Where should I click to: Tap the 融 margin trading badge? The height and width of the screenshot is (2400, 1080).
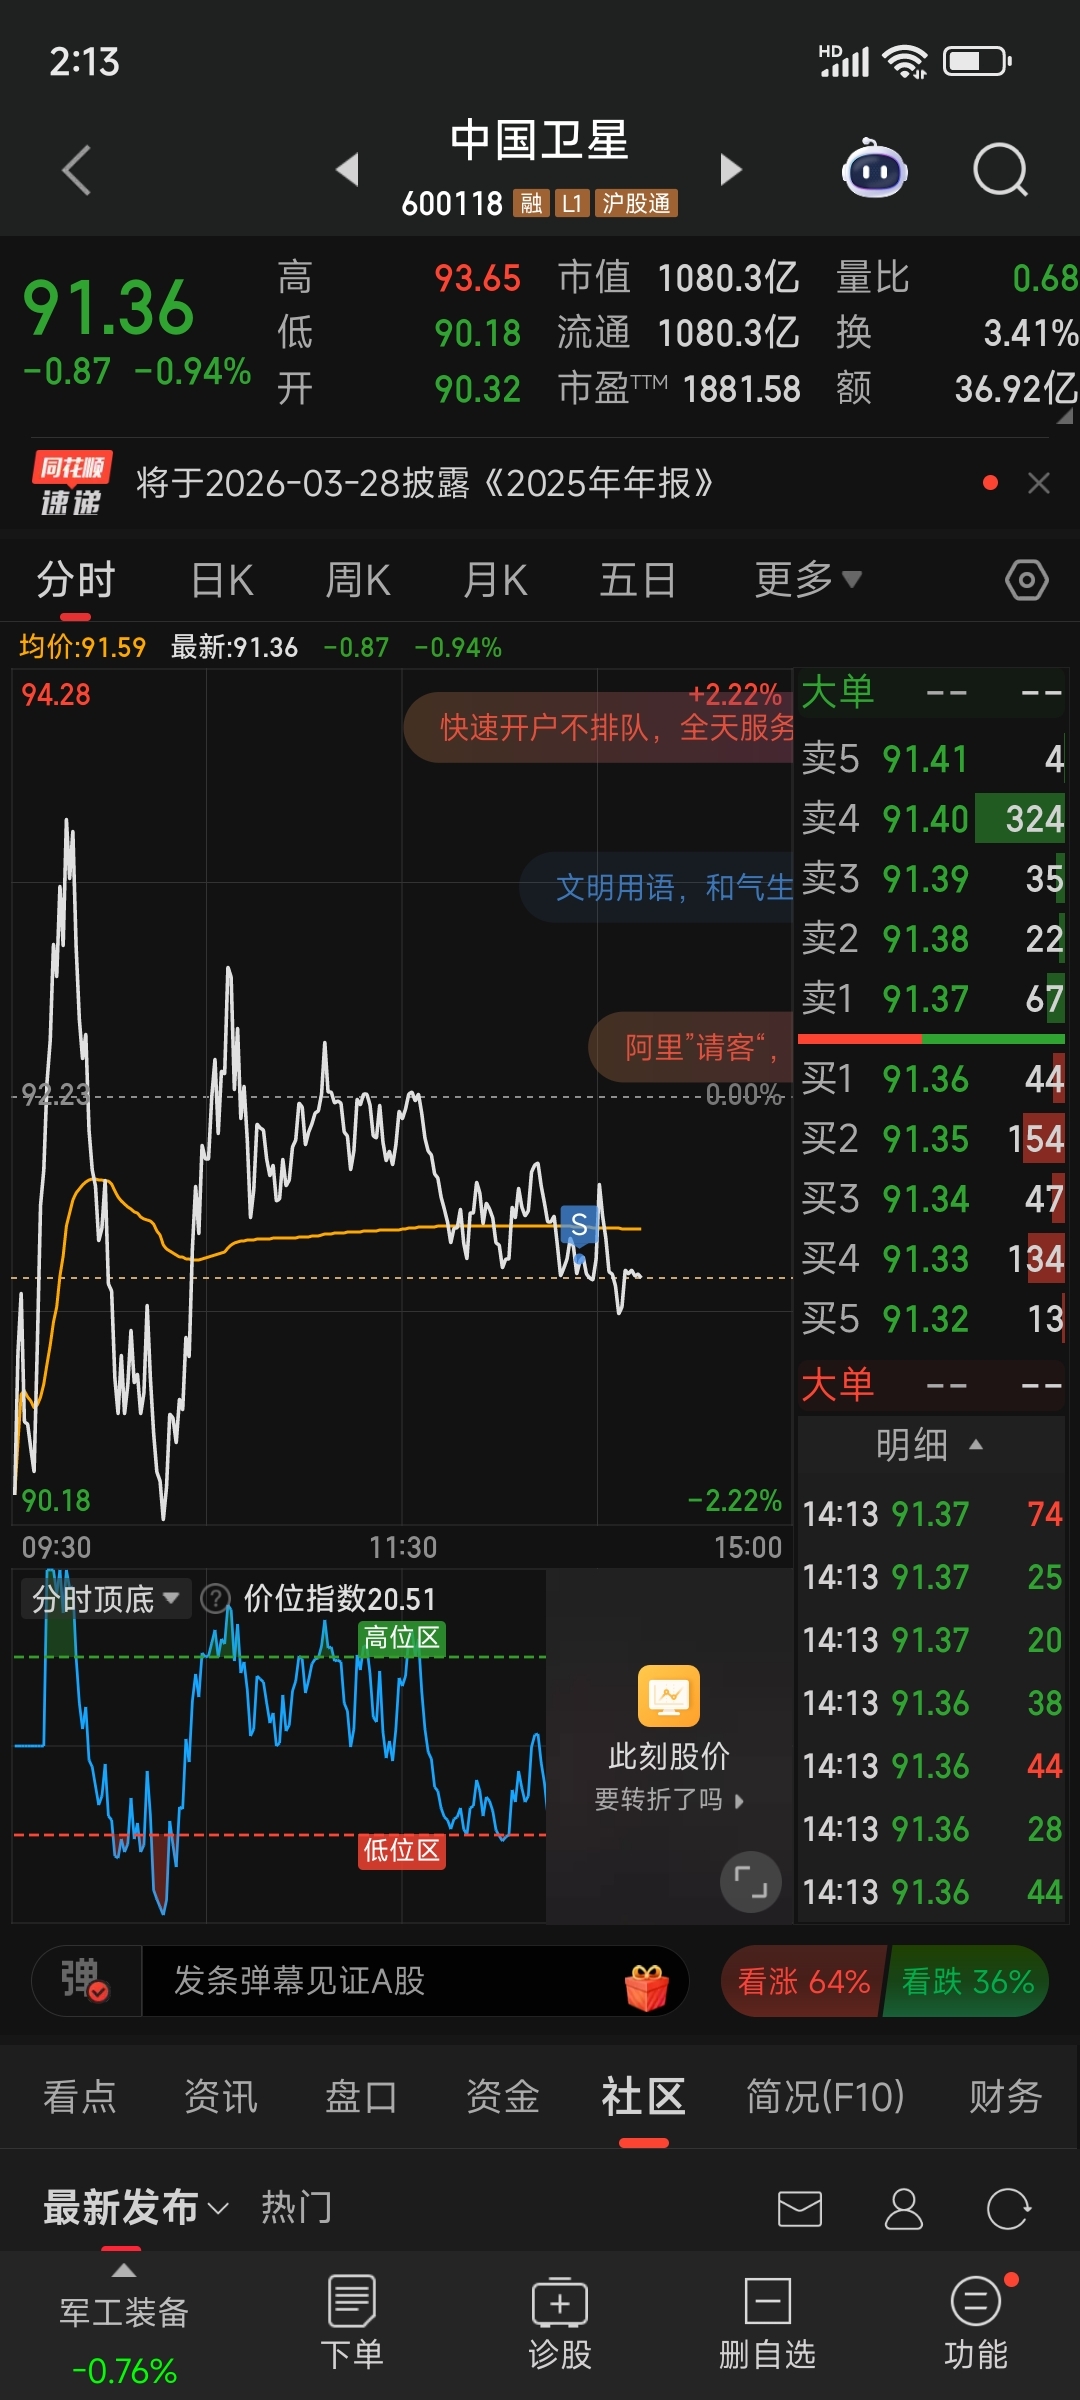click(531, 204)
